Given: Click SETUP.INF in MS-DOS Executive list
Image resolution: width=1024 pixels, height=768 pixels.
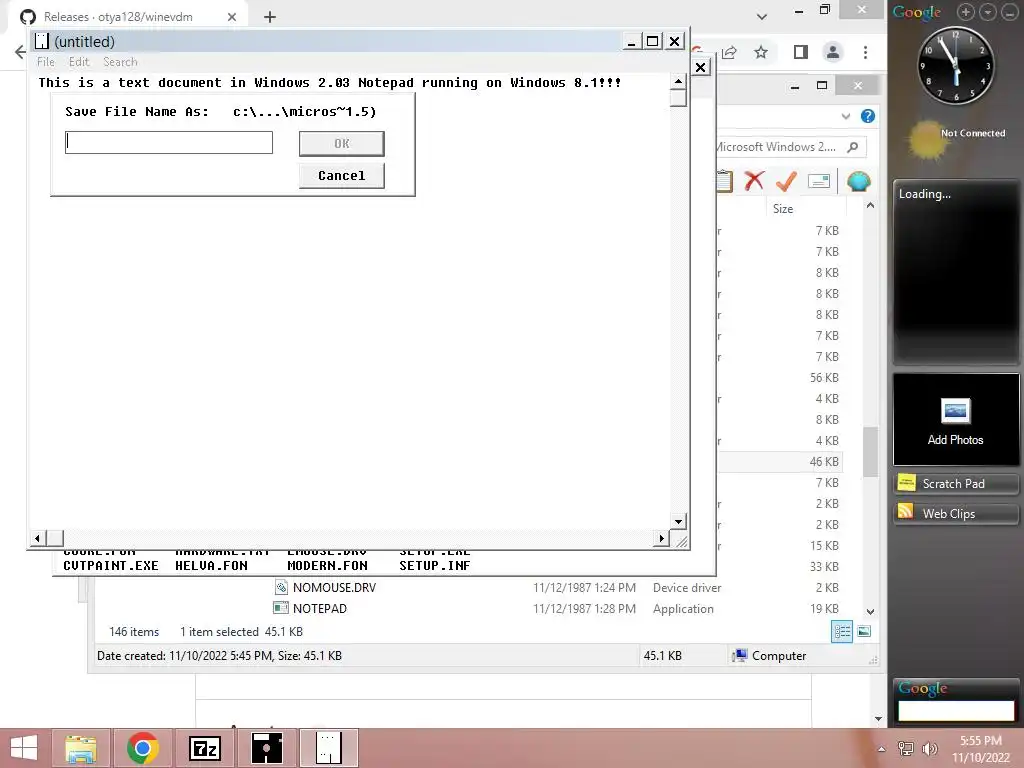Looking at the screenshot, I should pos(434,566).
